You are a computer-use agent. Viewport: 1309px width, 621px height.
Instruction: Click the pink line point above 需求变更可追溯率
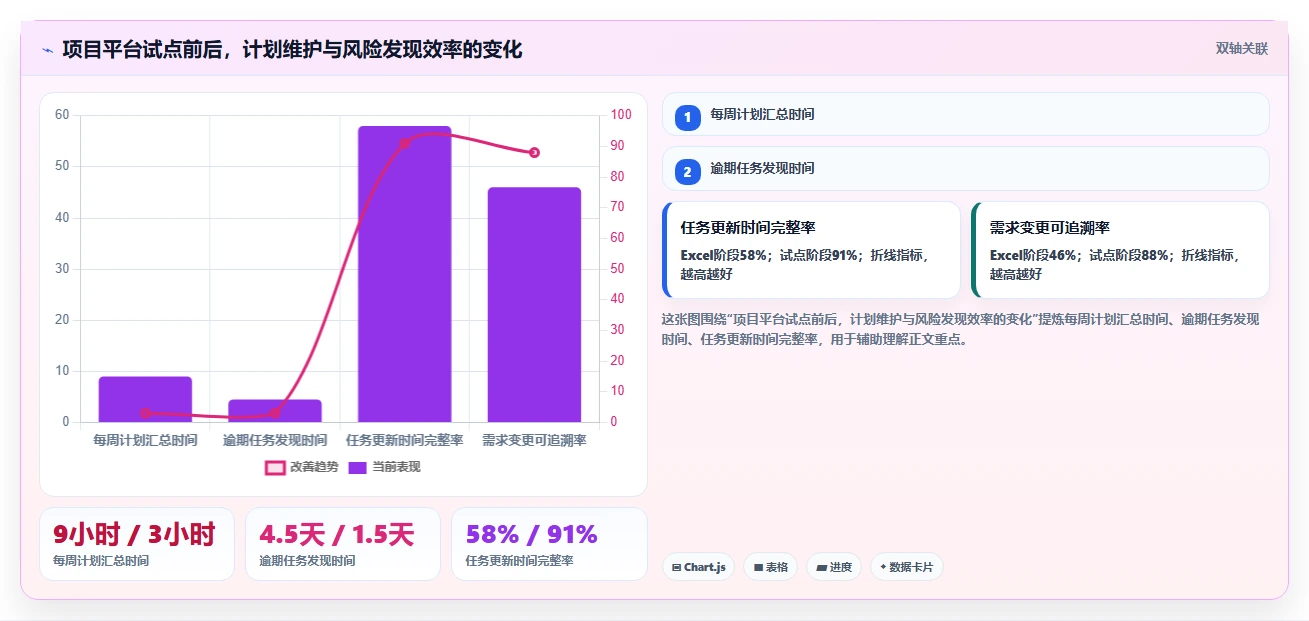coord(534,152)
